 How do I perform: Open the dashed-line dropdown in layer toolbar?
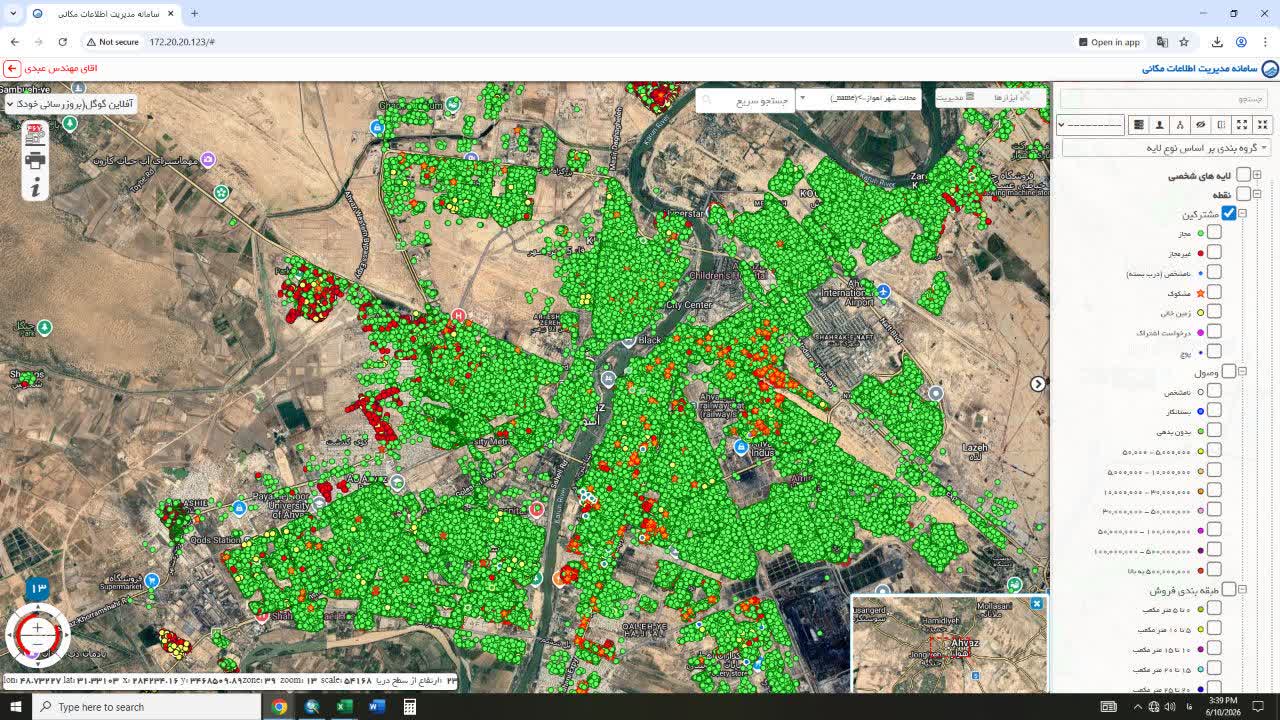click(1091, 125)
